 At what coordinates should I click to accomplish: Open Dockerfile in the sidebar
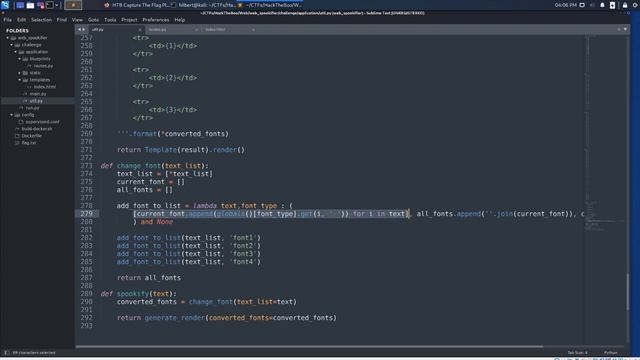[x=31, y=136]
